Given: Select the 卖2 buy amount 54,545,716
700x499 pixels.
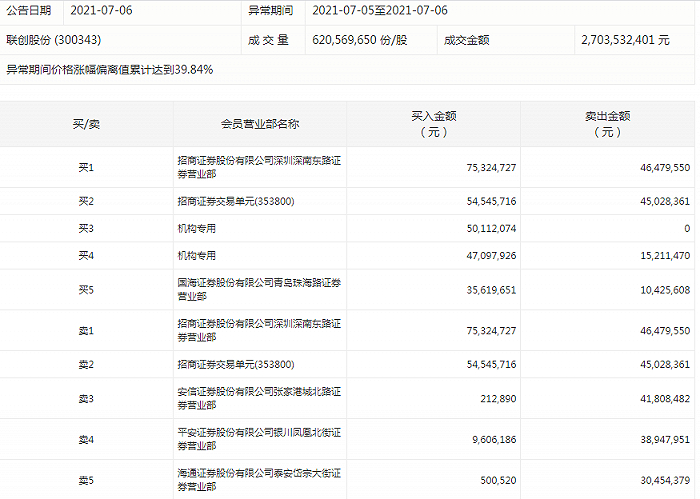Looking at the screenshot, I should (x=491, y=365).
